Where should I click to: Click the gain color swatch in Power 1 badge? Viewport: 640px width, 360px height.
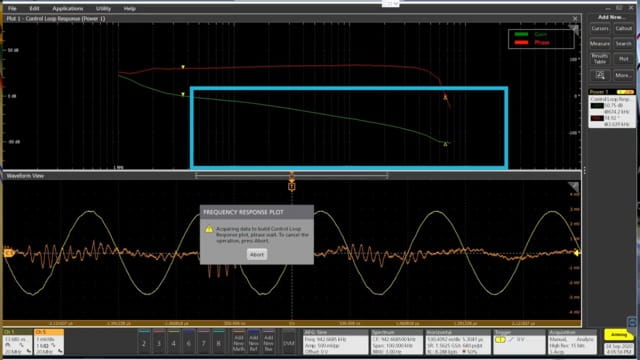pyautogui.click(x=597, y=106)
